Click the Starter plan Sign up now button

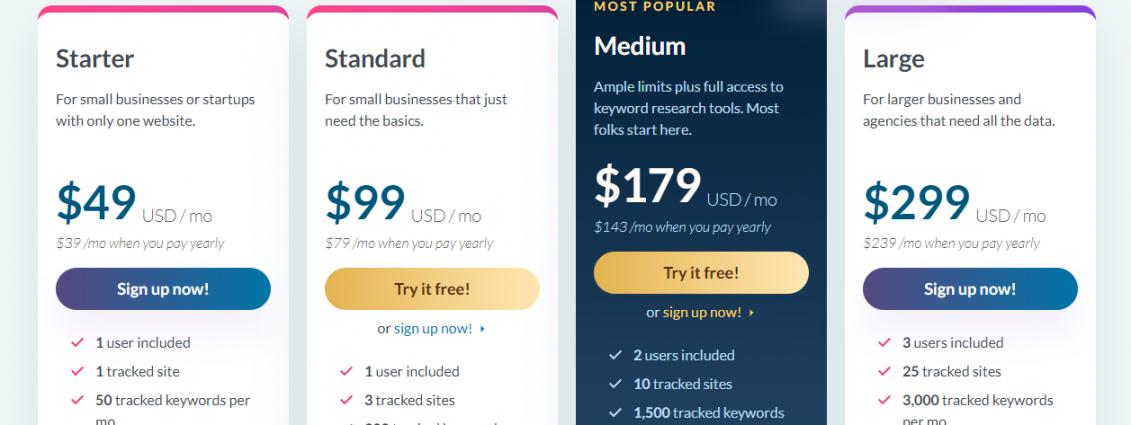(x=163, y=289)
